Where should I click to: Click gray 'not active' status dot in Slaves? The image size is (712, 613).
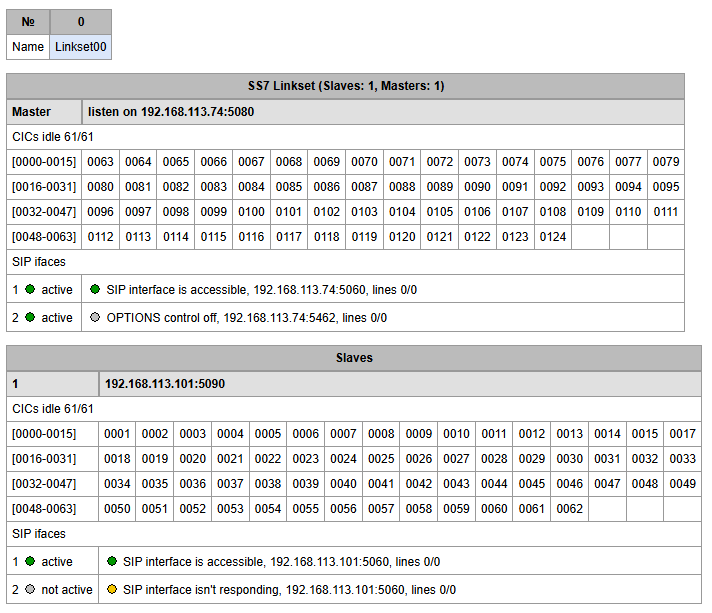30,589
